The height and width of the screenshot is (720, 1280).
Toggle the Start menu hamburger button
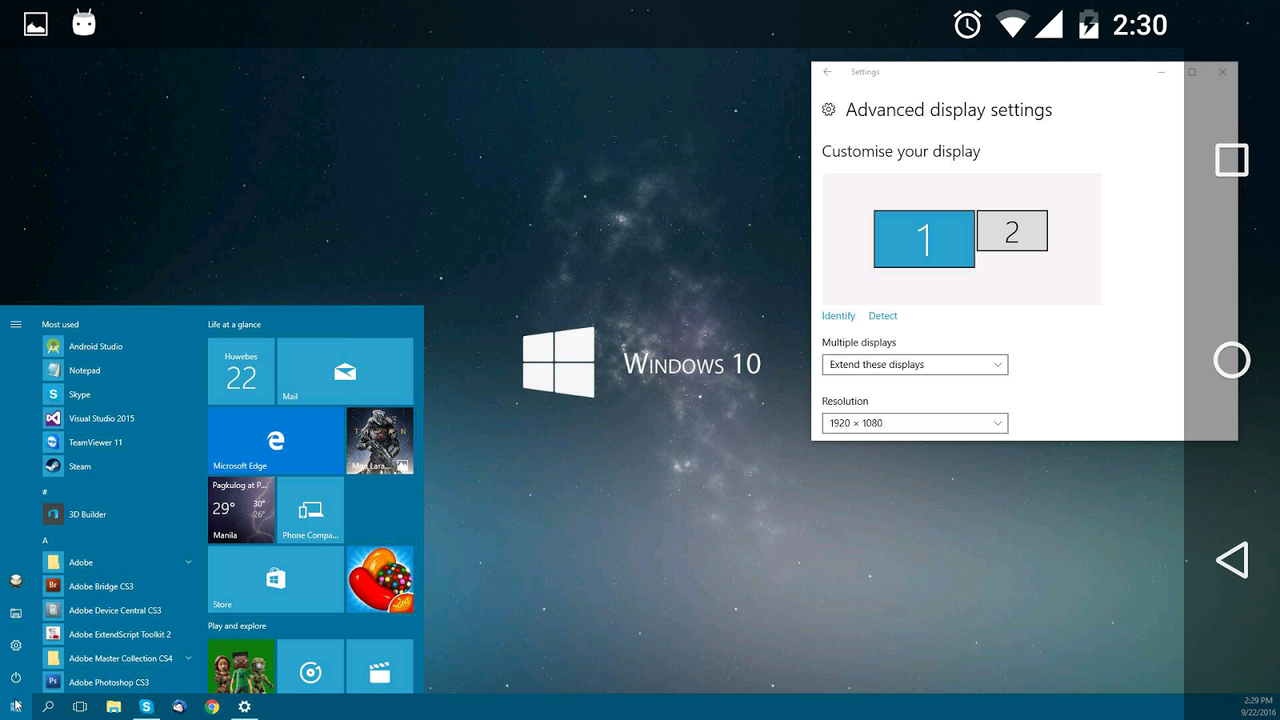click(16, 324)
